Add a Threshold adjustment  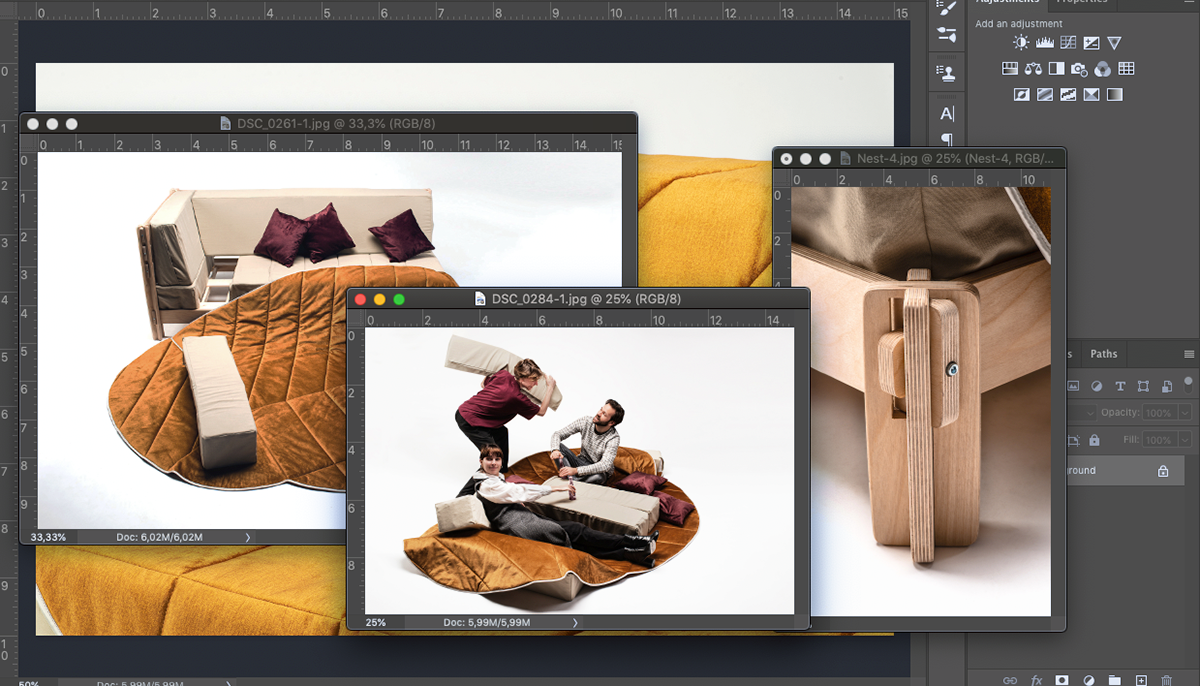pos(1068,95)
